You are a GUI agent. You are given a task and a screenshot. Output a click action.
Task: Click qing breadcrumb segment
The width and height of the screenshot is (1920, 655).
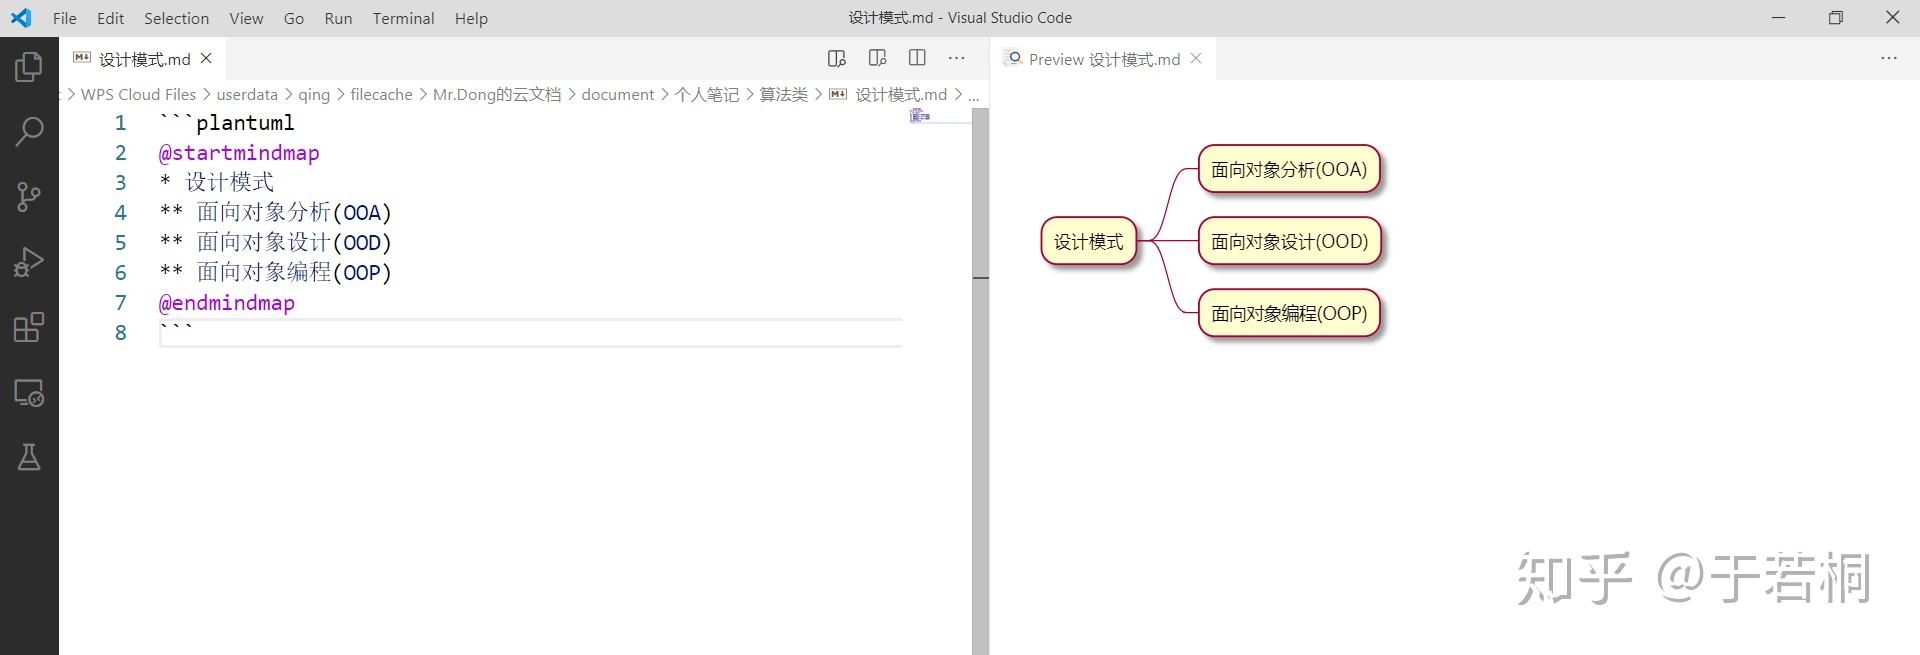tap(314, 94)
